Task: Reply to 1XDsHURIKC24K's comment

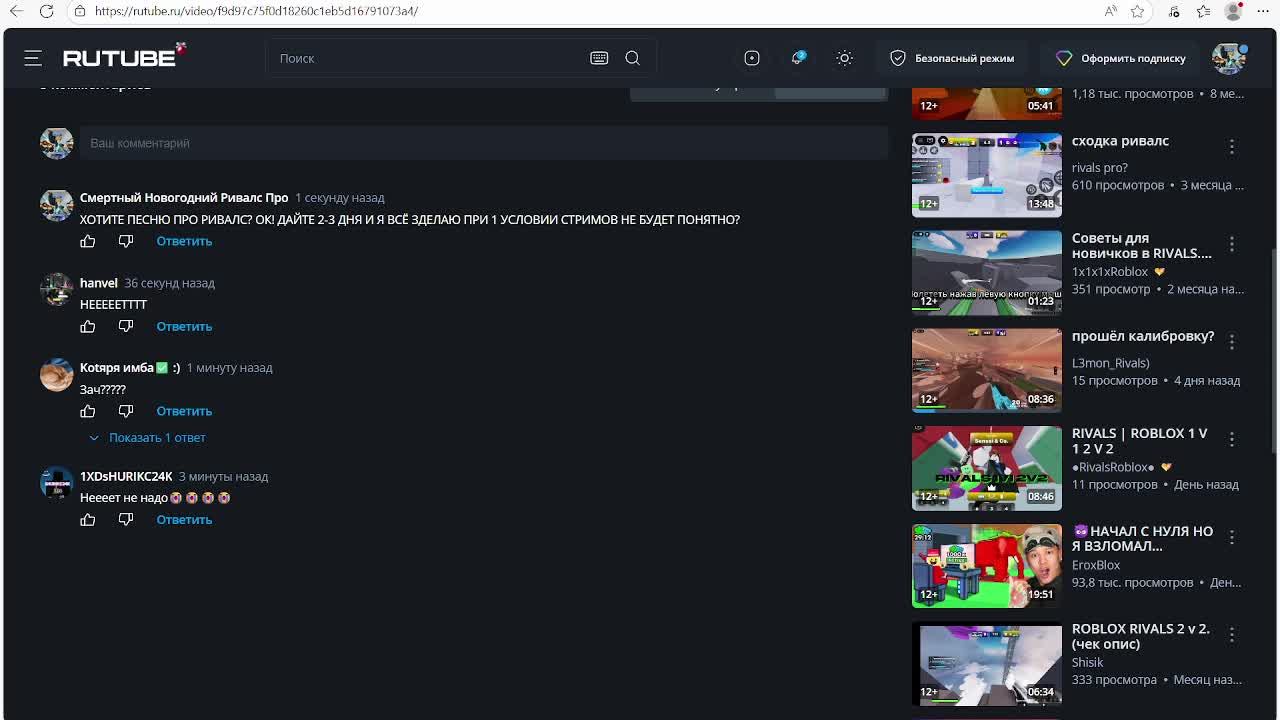Action: pyautogui.click(x=184, y=520)
